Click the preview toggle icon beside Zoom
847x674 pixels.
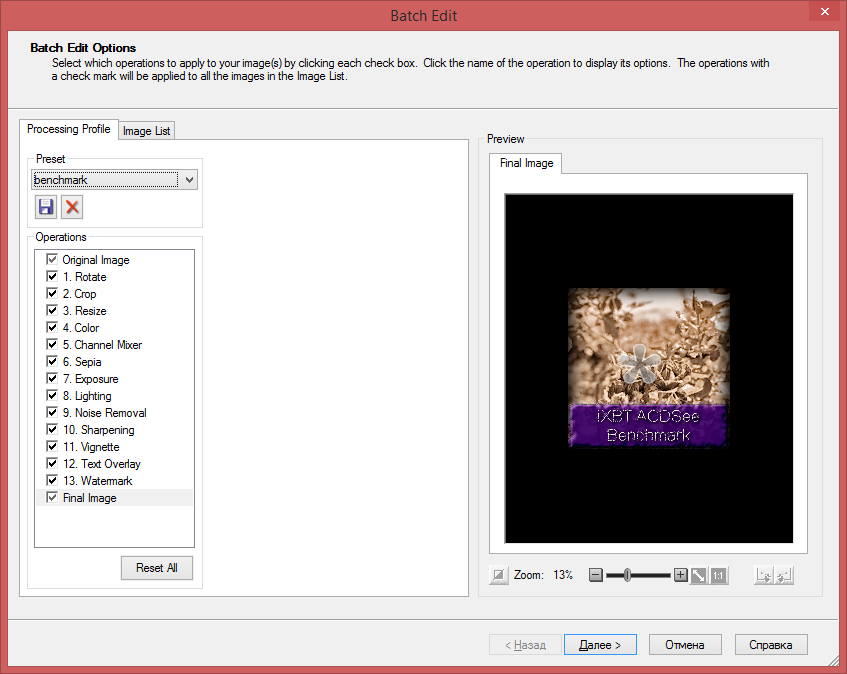point(499,575)
